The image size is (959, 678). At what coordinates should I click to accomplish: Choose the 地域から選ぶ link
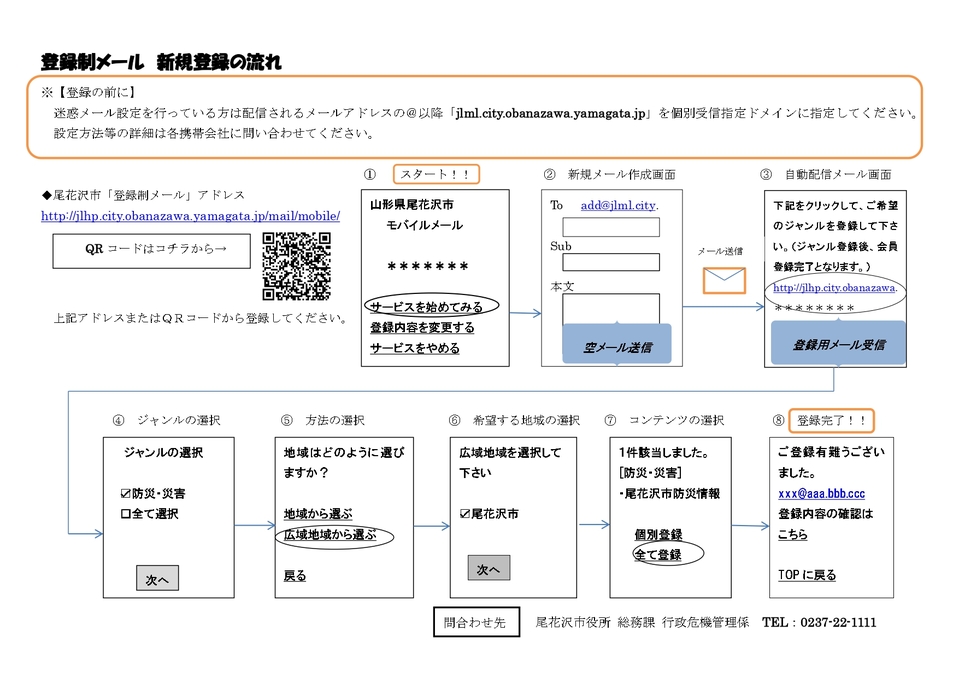[318, 514]
